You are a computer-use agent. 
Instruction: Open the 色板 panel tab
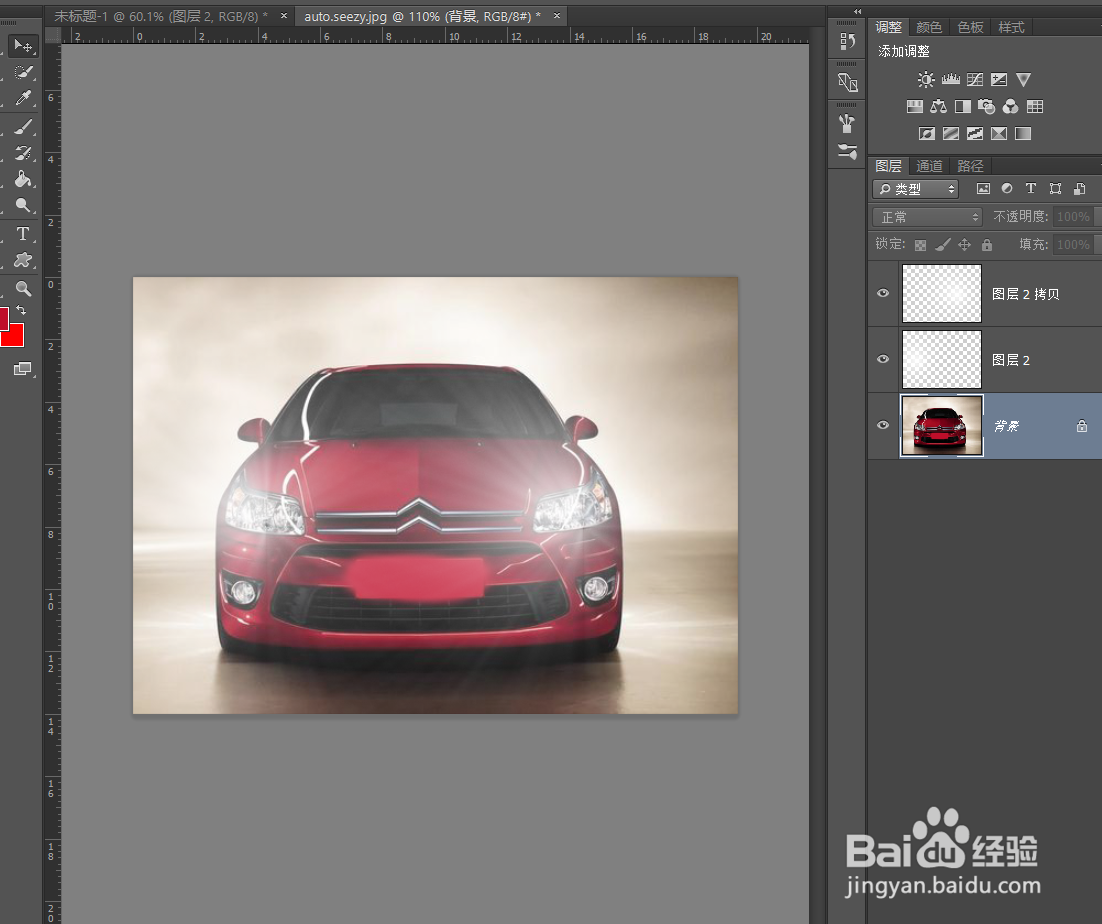point(970,27)
